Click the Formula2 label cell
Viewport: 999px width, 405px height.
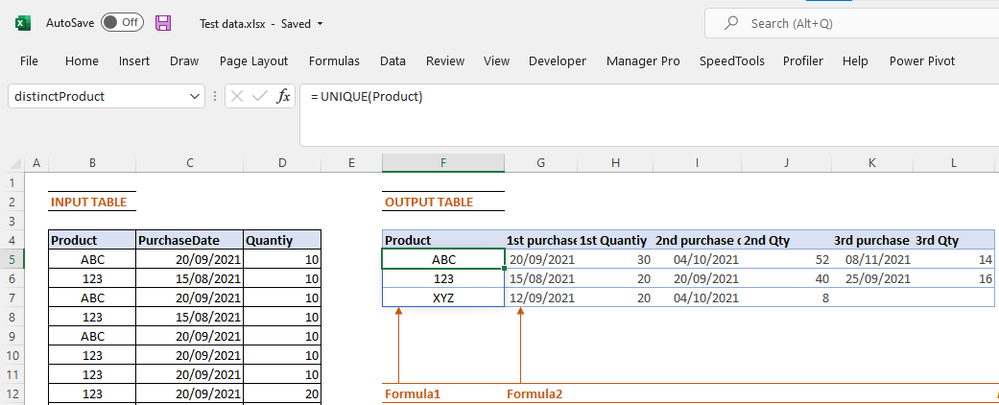pyautogui.click(x=541, y=394)
